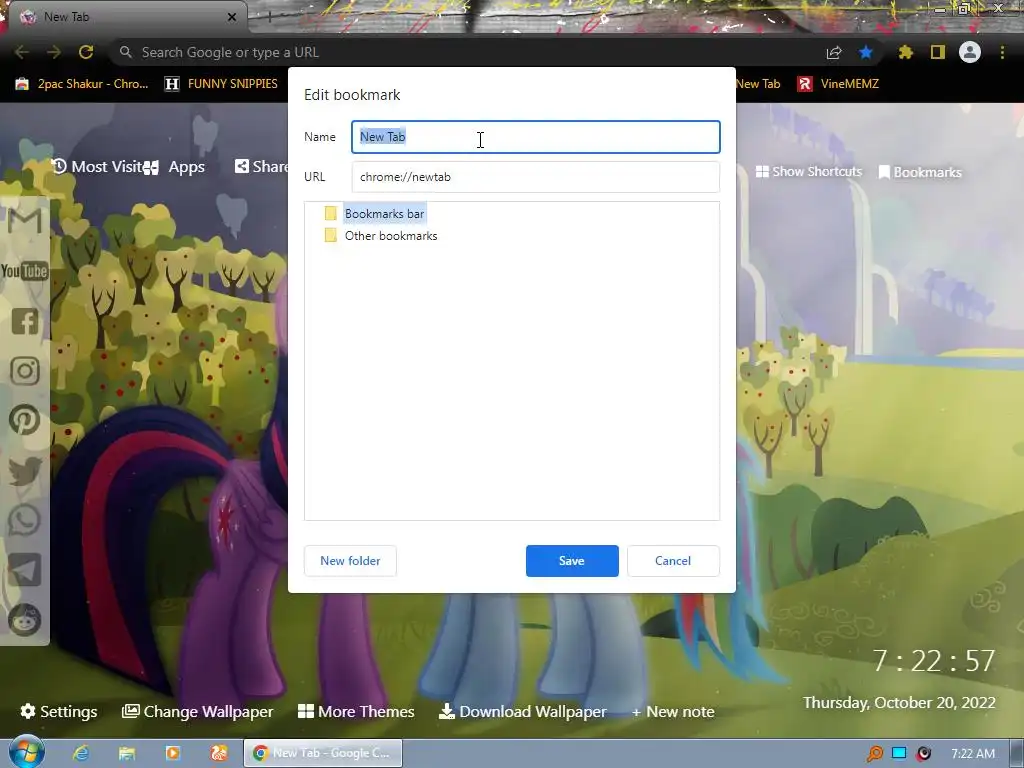This screenshot has height=768, width=1024.
Task: Open the Twitter sidebar icon
Action: pyautogui.click(x=25, y=470)
